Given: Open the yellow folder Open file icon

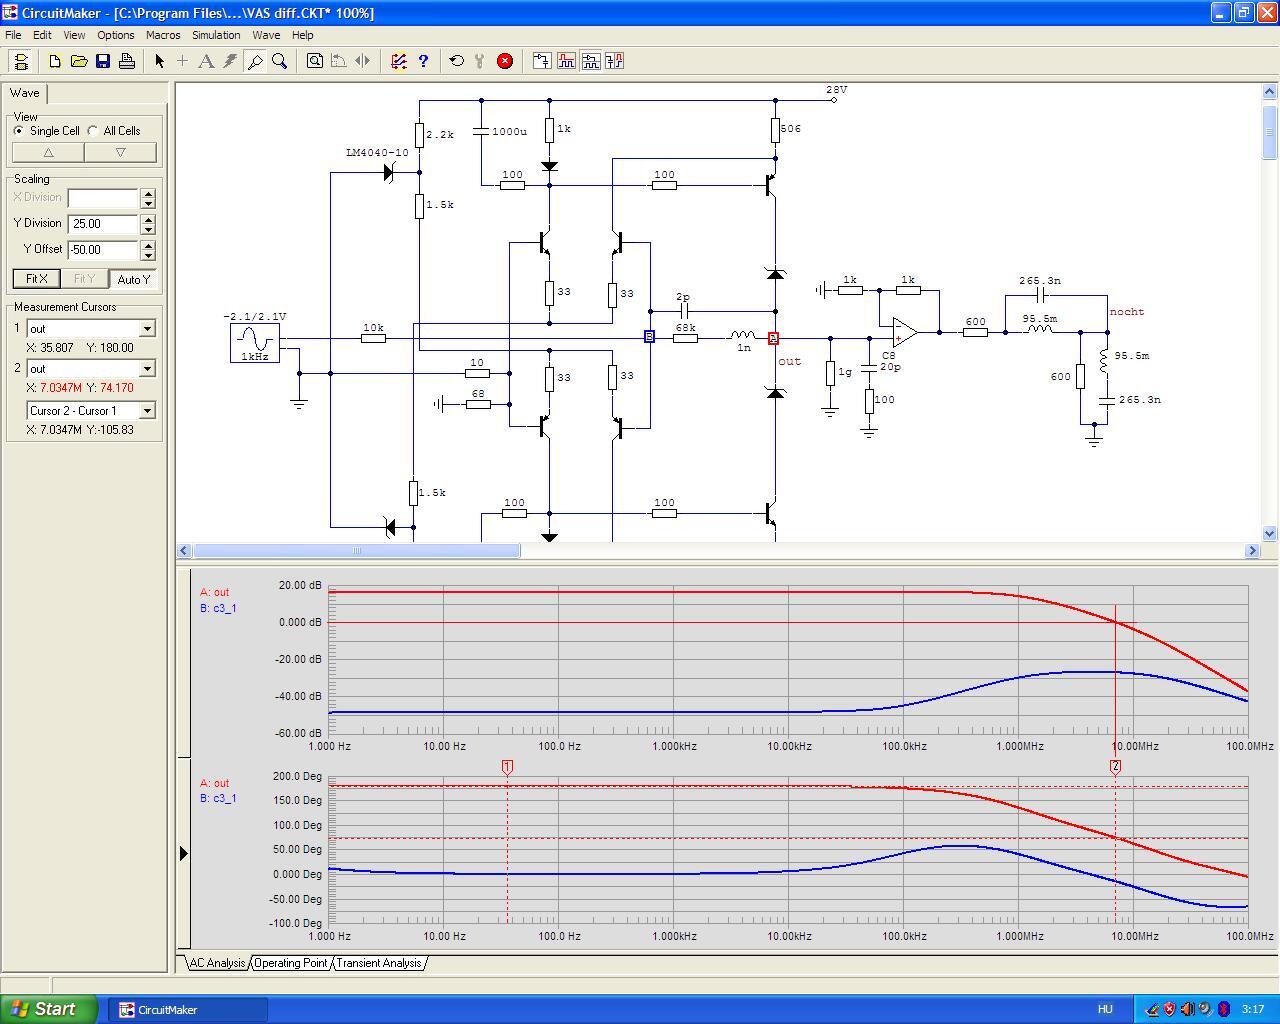Looking at the screenshot, I should [x=79, y=61].
